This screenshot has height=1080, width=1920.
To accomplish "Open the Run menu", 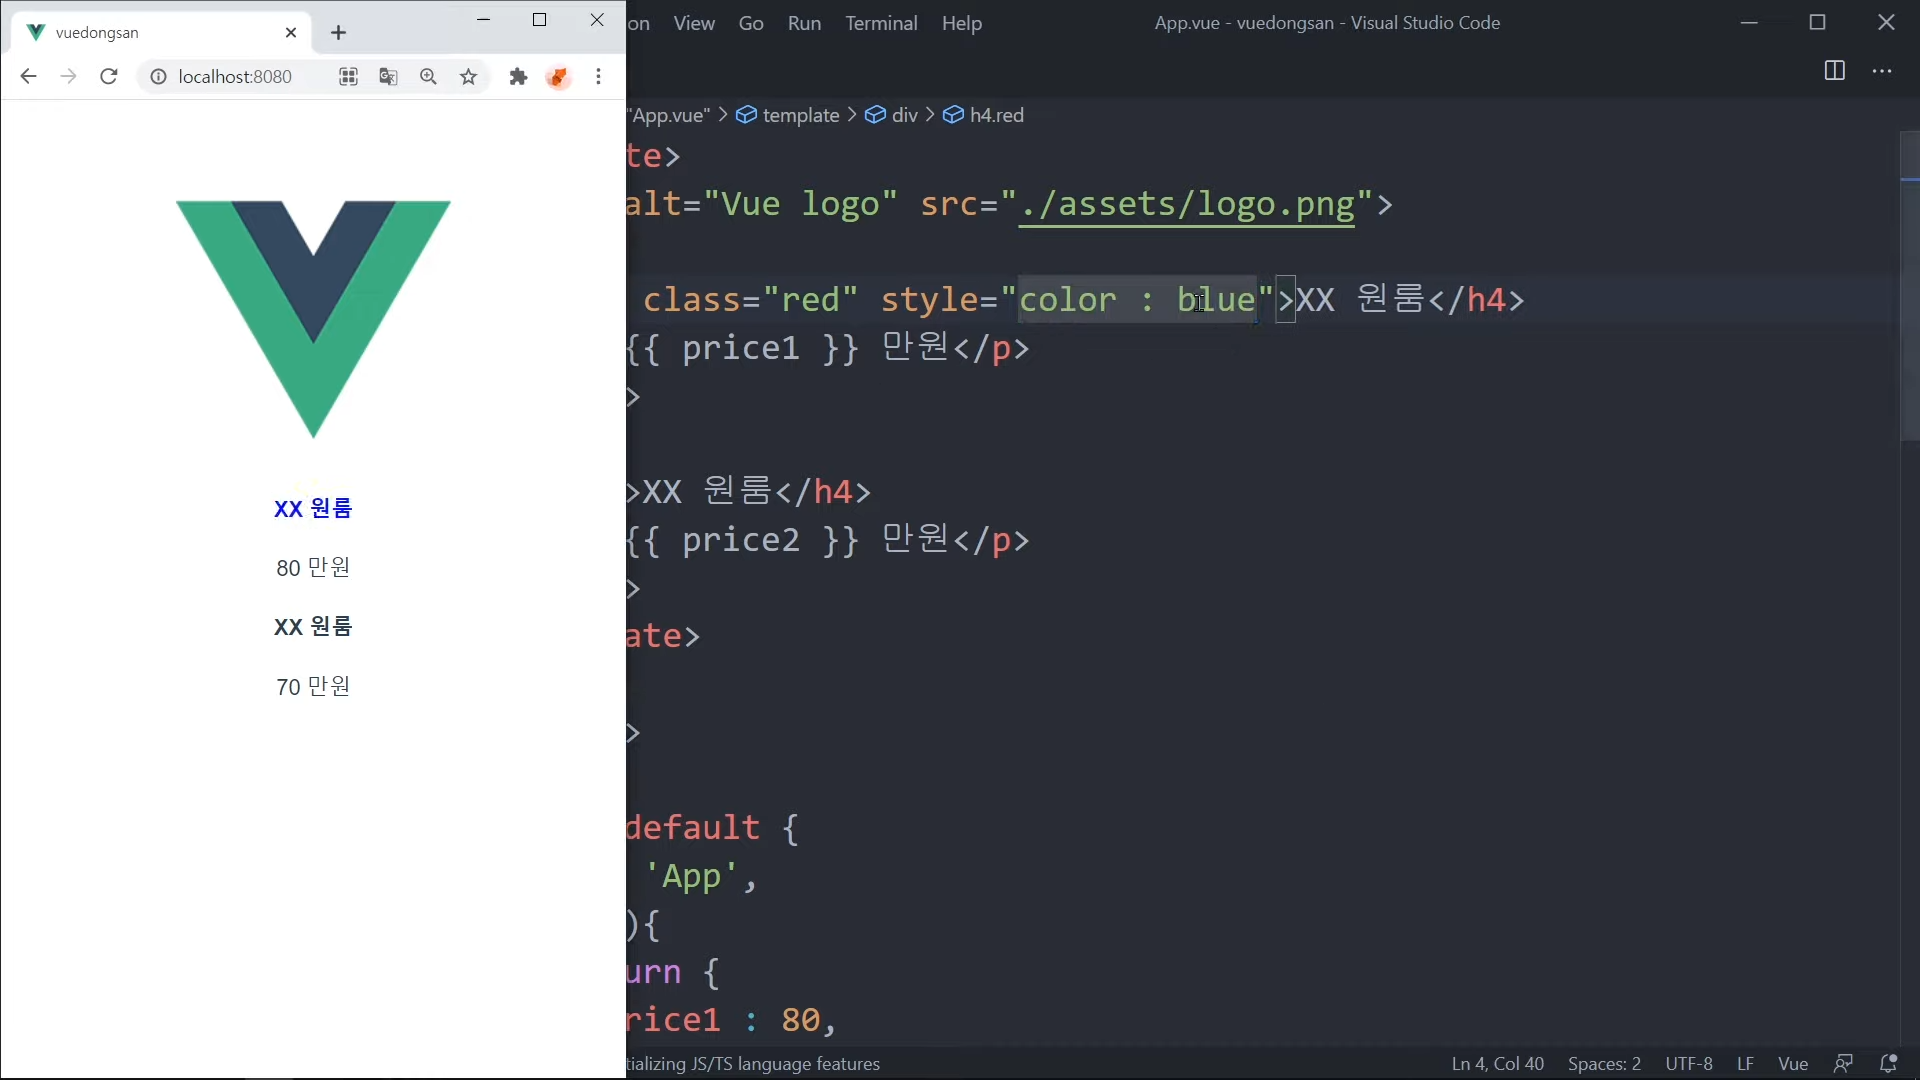I will tap(804, 23).
